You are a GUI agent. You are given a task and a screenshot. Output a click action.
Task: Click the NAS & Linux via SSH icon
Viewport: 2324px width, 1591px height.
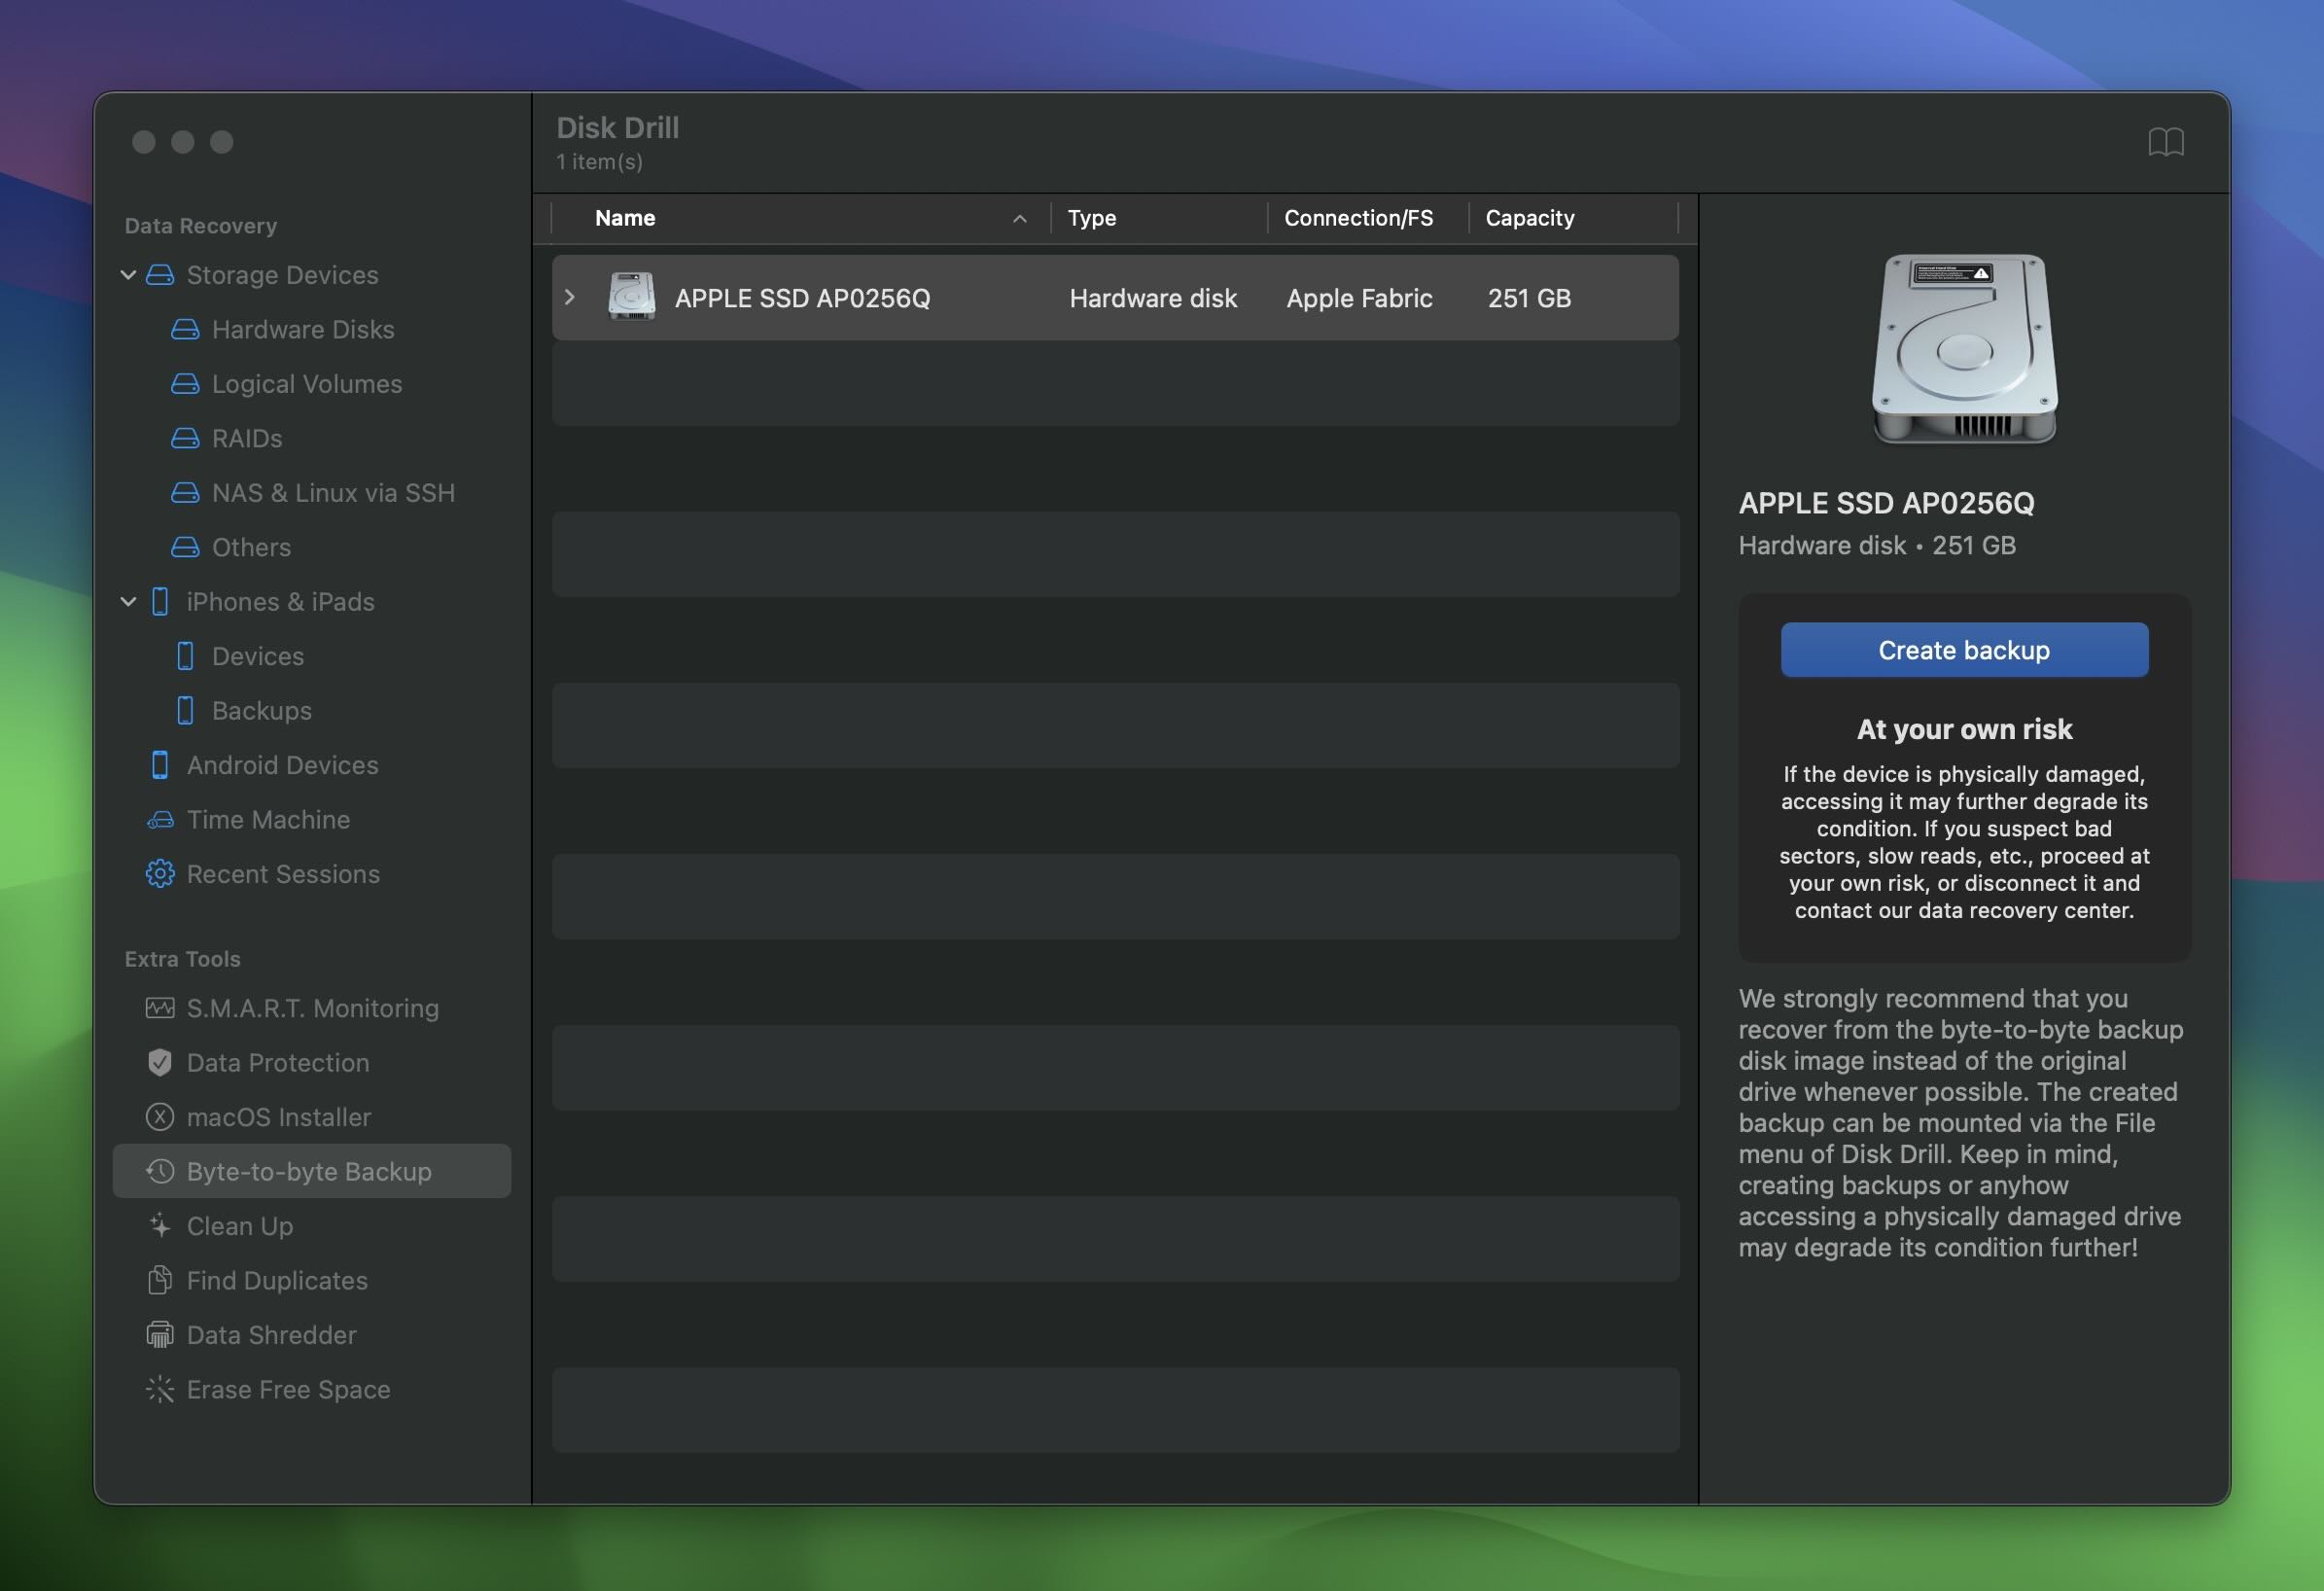click(185, 493)
